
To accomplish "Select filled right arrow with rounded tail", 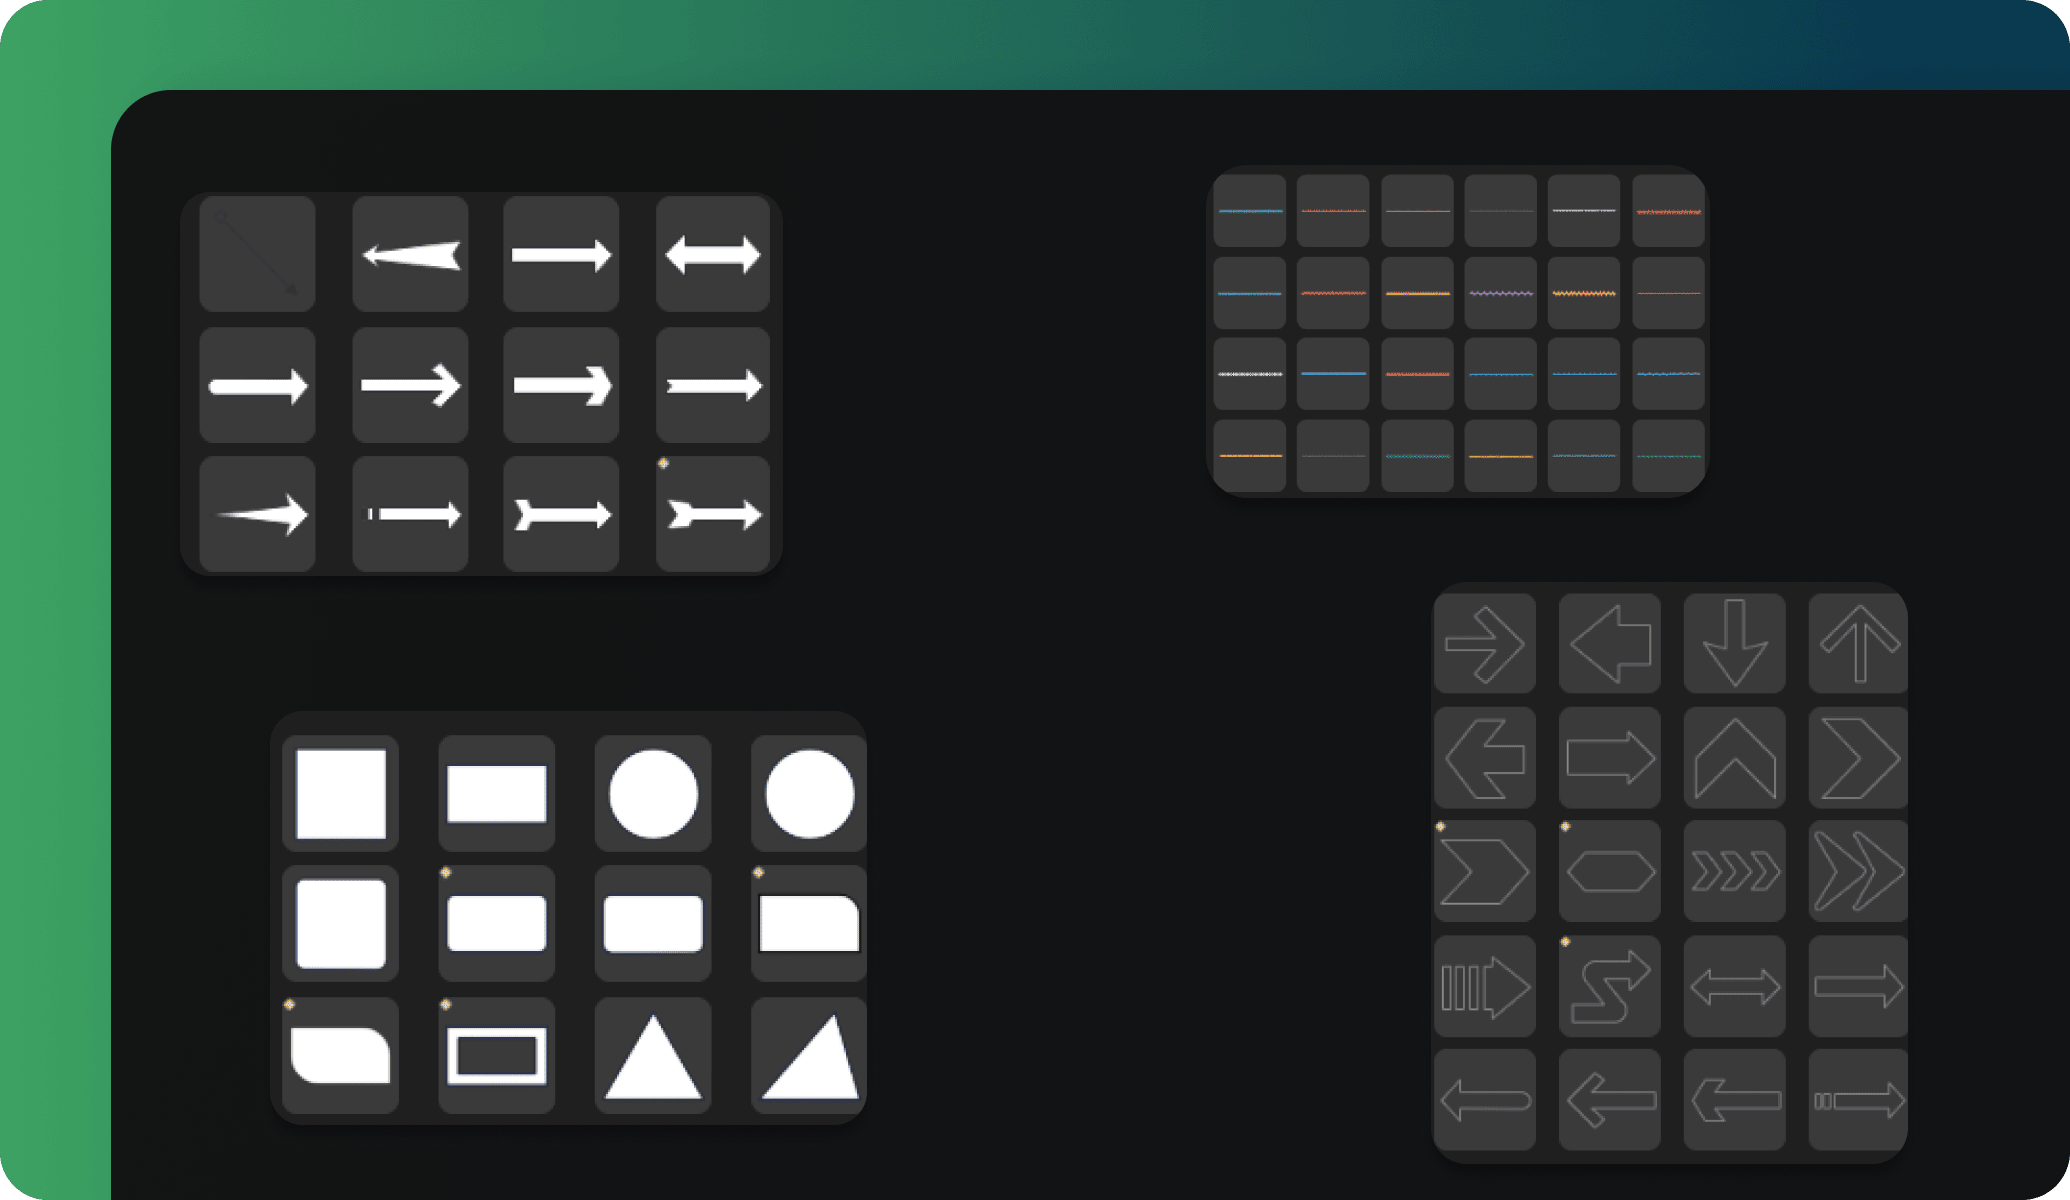I will (257, 385).
